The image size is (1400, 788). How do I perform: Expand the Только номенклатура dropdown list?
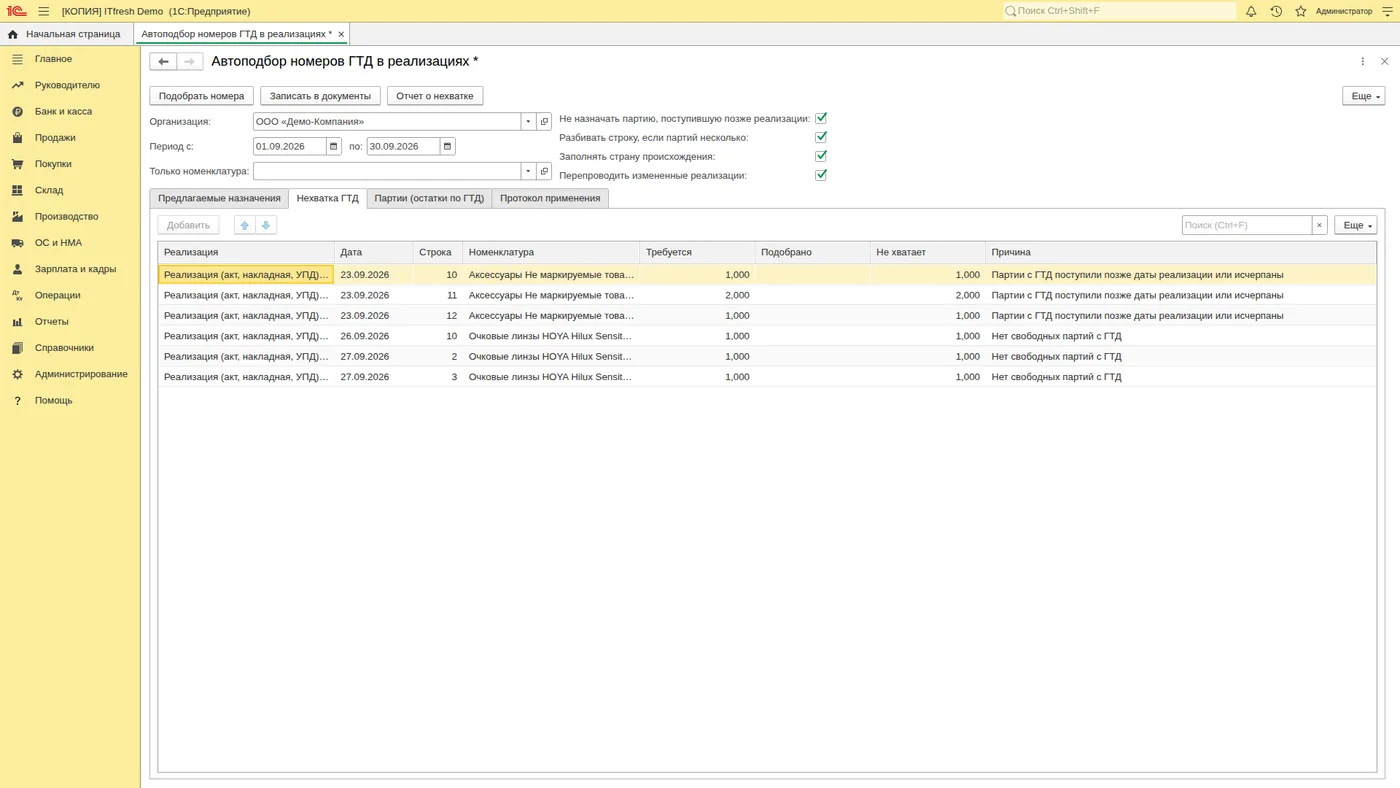click(528, 171)
